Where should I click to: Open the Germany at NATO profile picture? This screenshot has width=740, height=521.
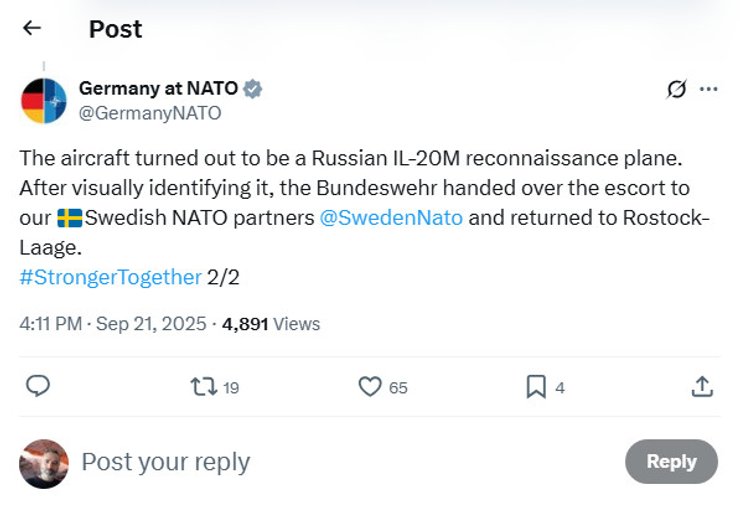pos(44,100)
